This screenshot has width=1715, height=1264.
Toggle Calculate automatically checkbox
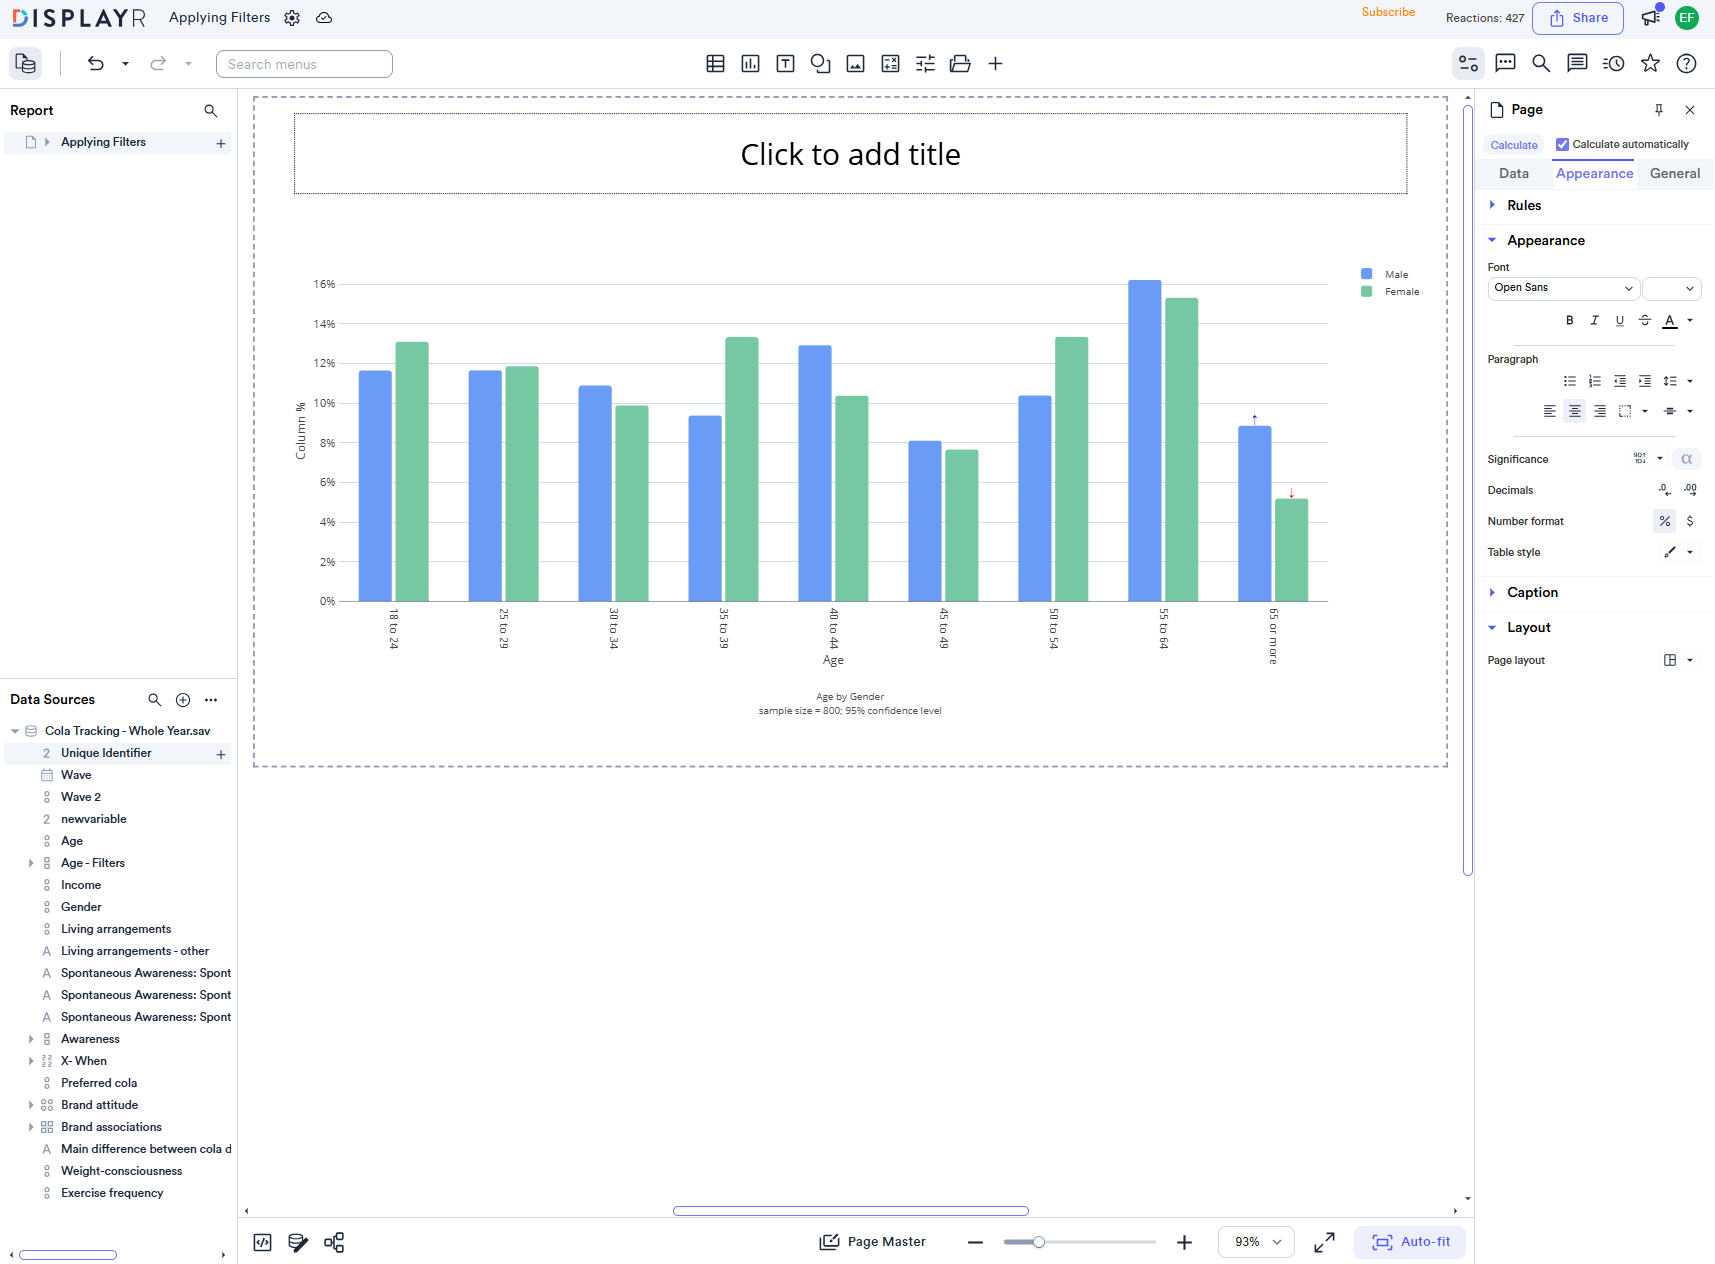tap(1562, 144)
